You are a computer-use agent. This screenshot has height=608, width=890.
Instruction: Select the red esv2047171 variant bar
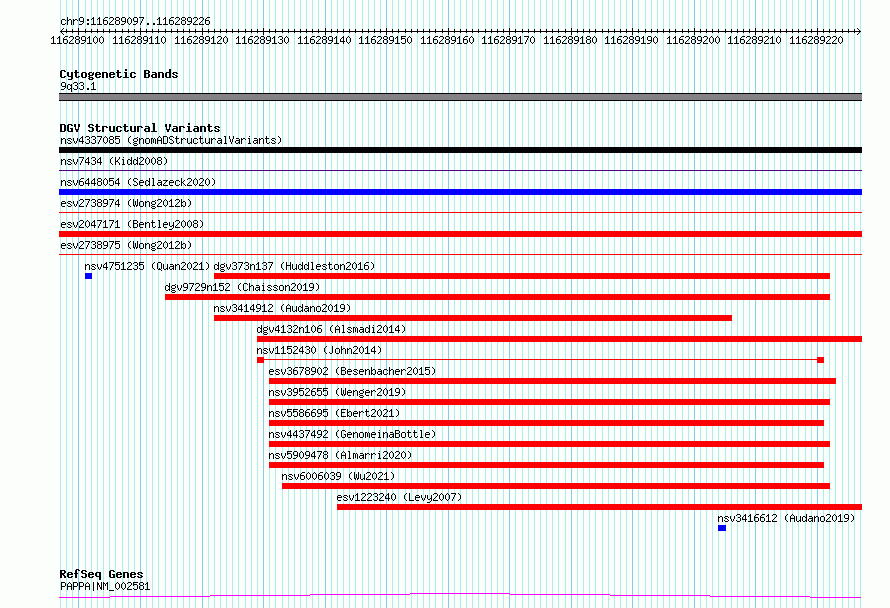point(460,234)
